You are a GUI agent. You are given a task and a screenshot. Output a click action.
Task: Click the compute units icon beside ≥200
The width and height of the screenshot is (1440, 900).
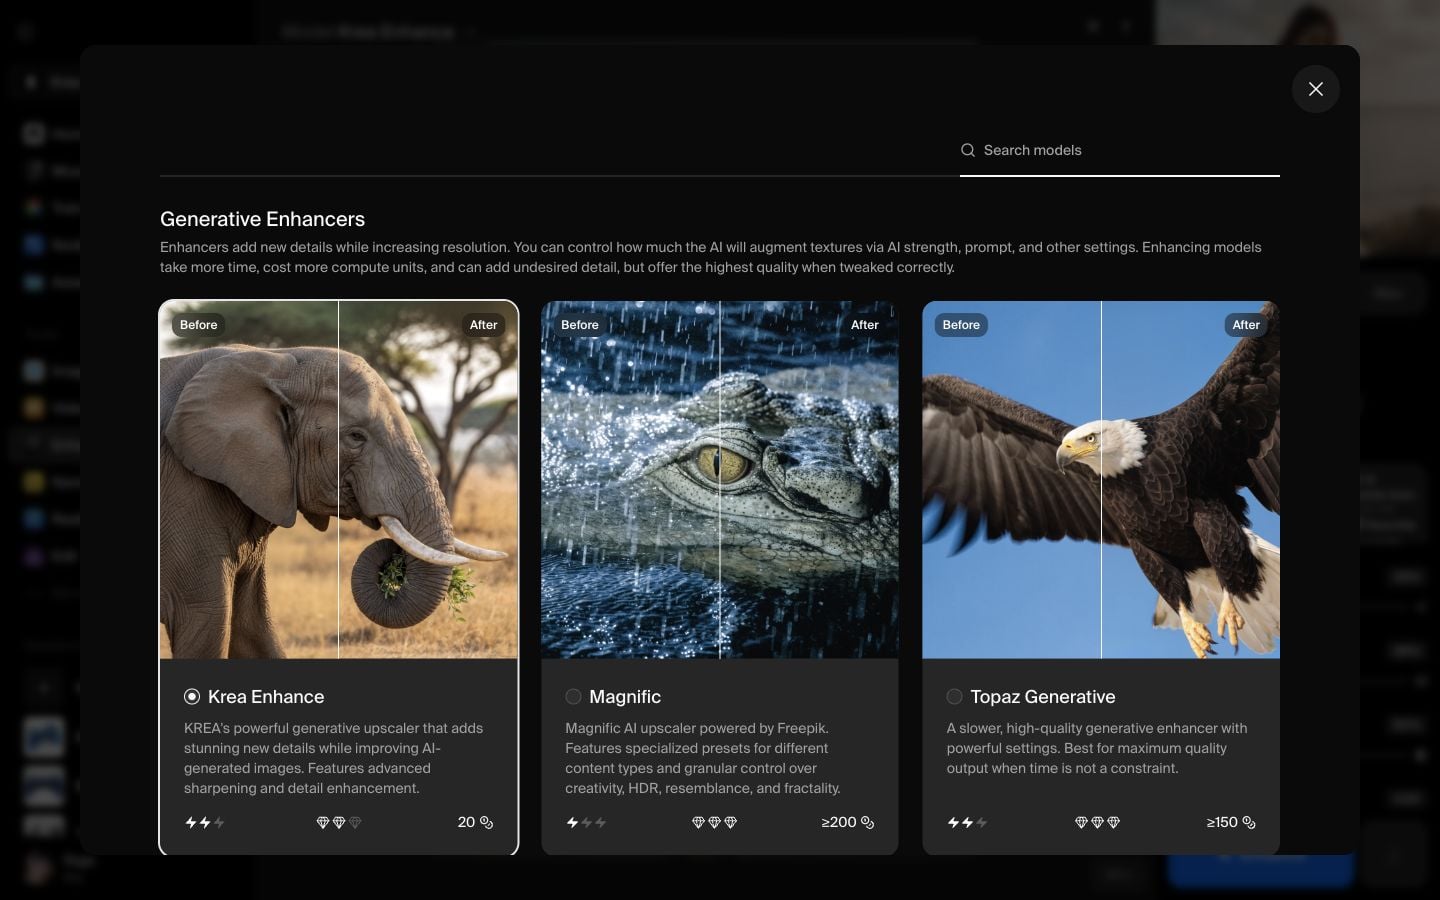(x=868, y=823)
